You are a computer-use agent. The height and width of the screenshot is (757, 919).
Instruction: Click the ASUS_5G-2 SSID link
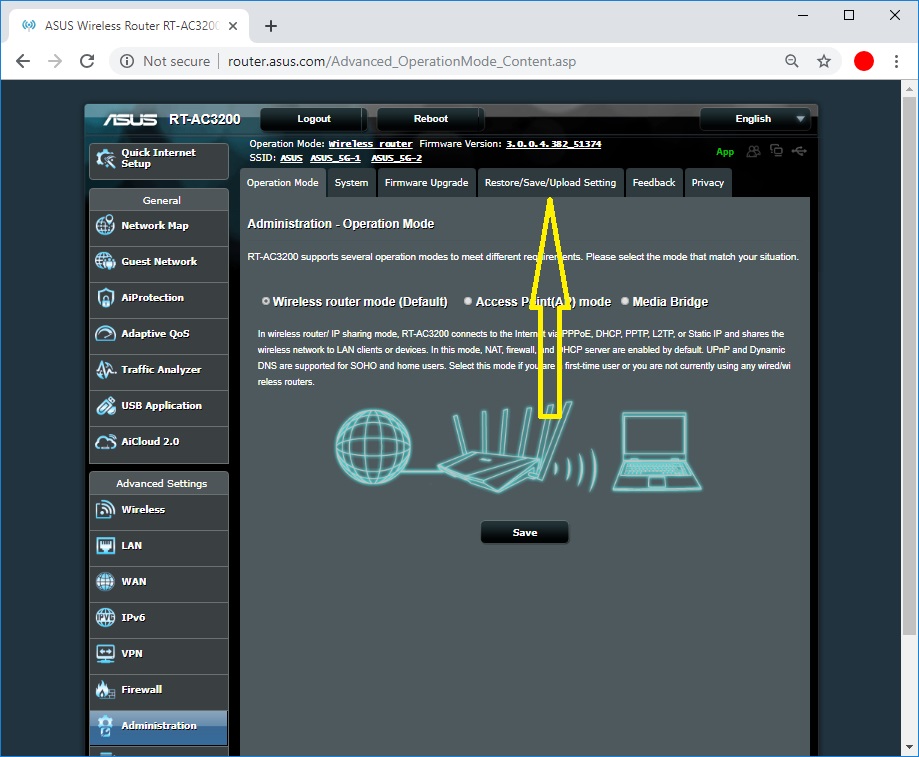click(x=396, y=158)
